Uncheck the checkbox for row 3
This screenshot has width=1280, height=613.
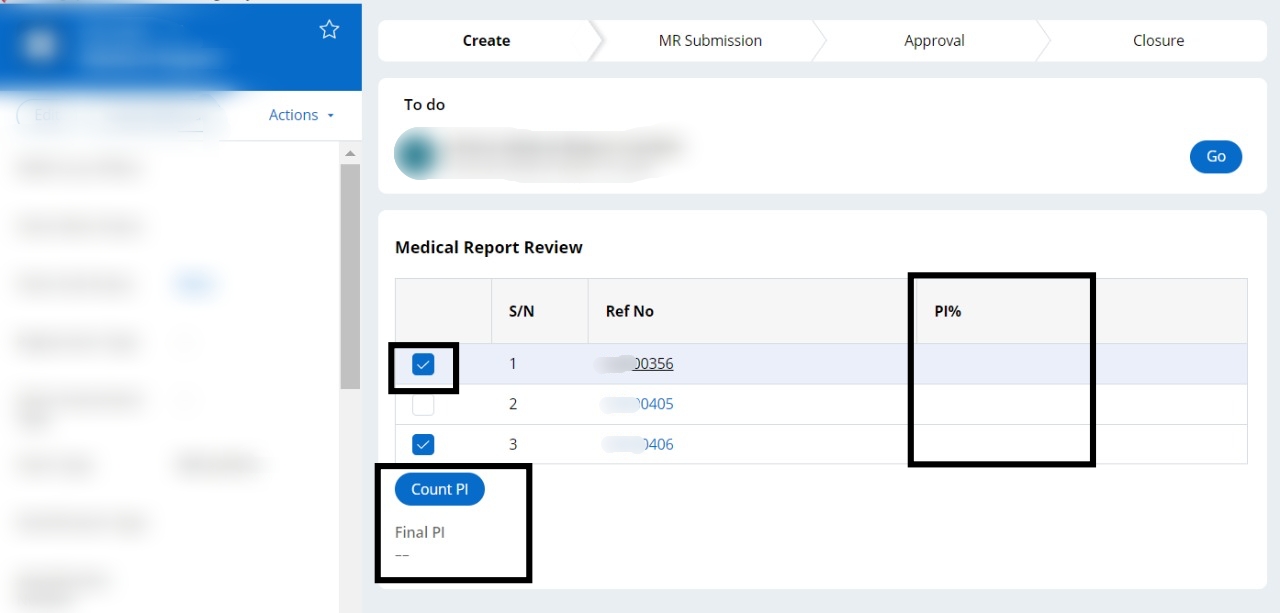click(423, 443)
